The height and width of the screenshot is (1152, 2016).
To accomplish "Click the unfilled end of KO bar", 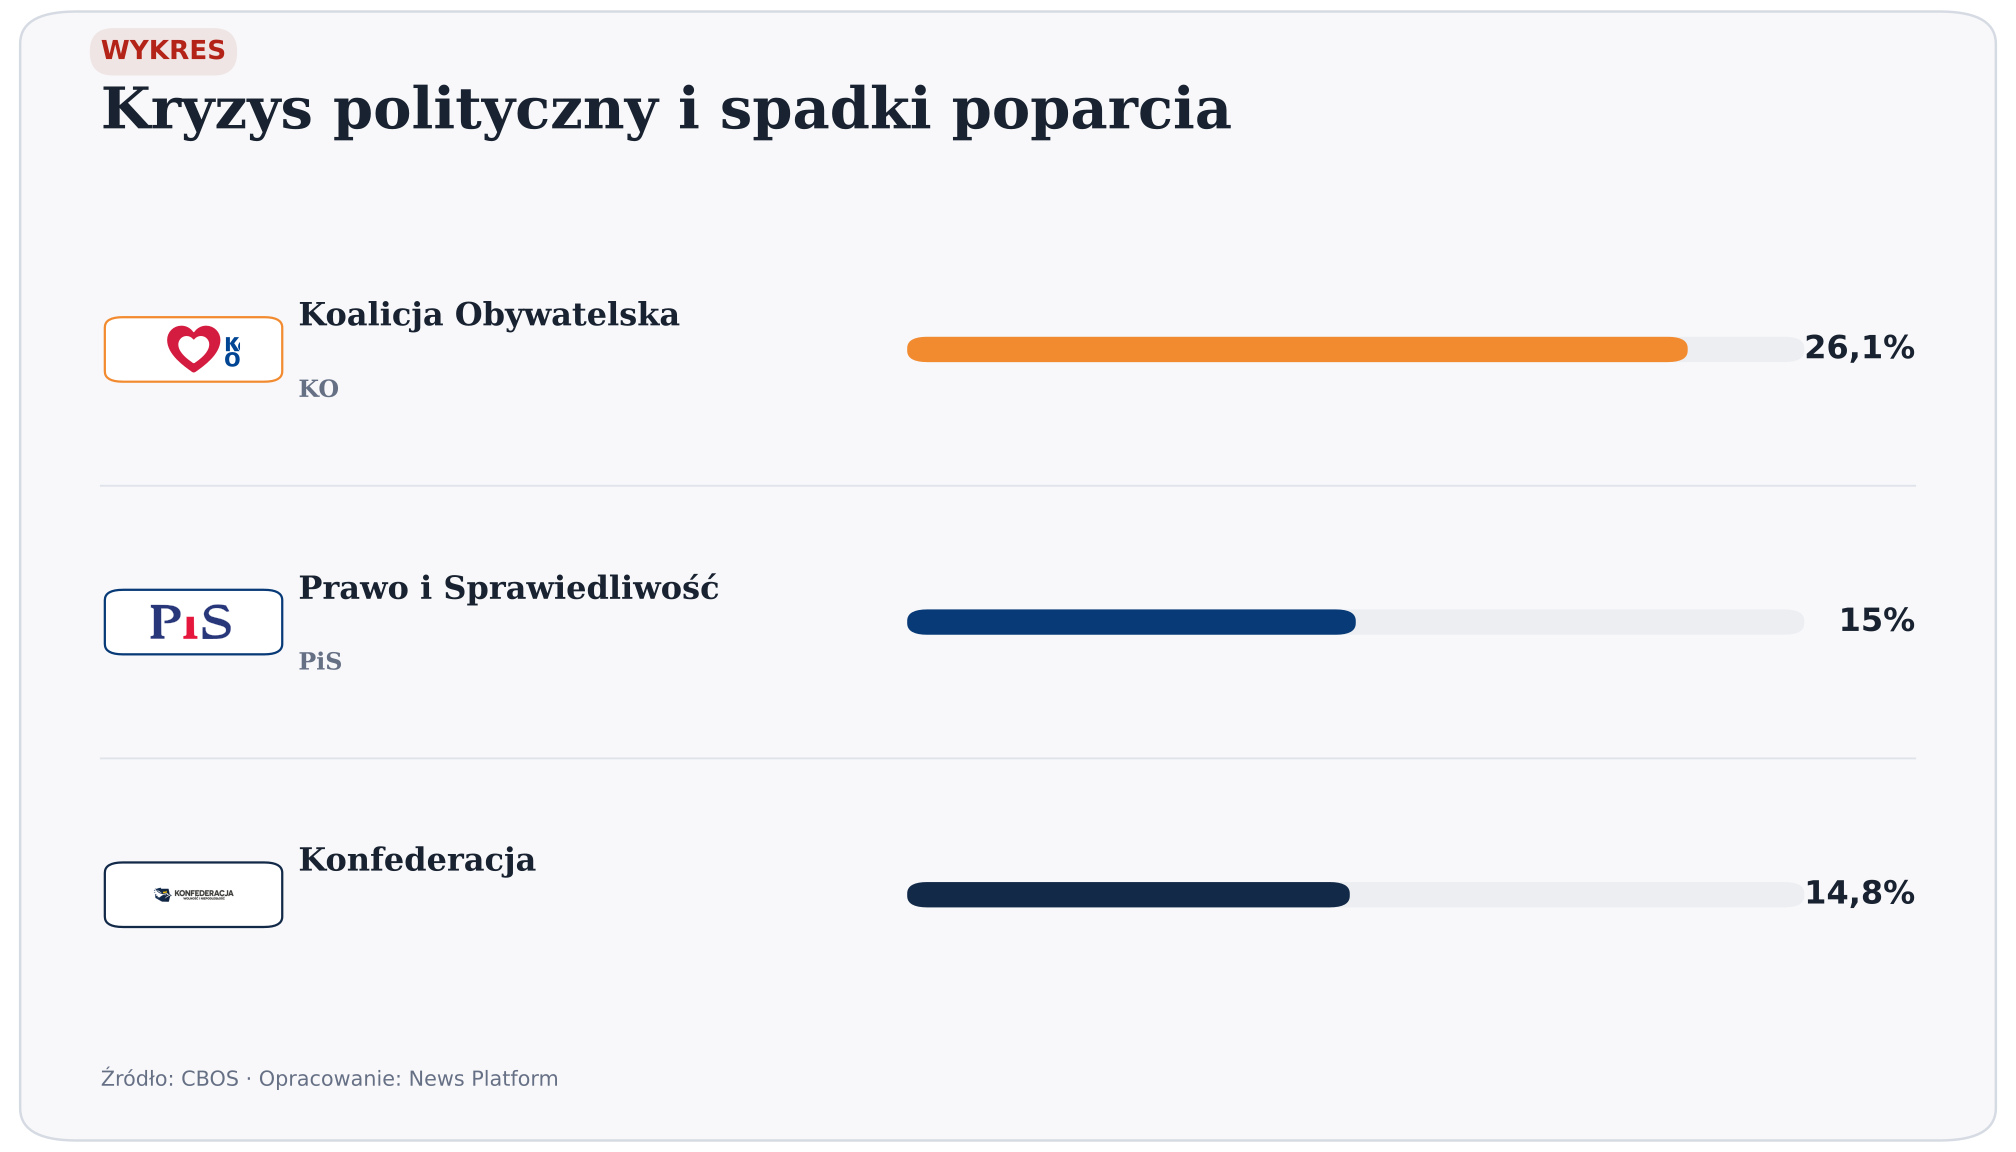I will tap(1746, 349).
